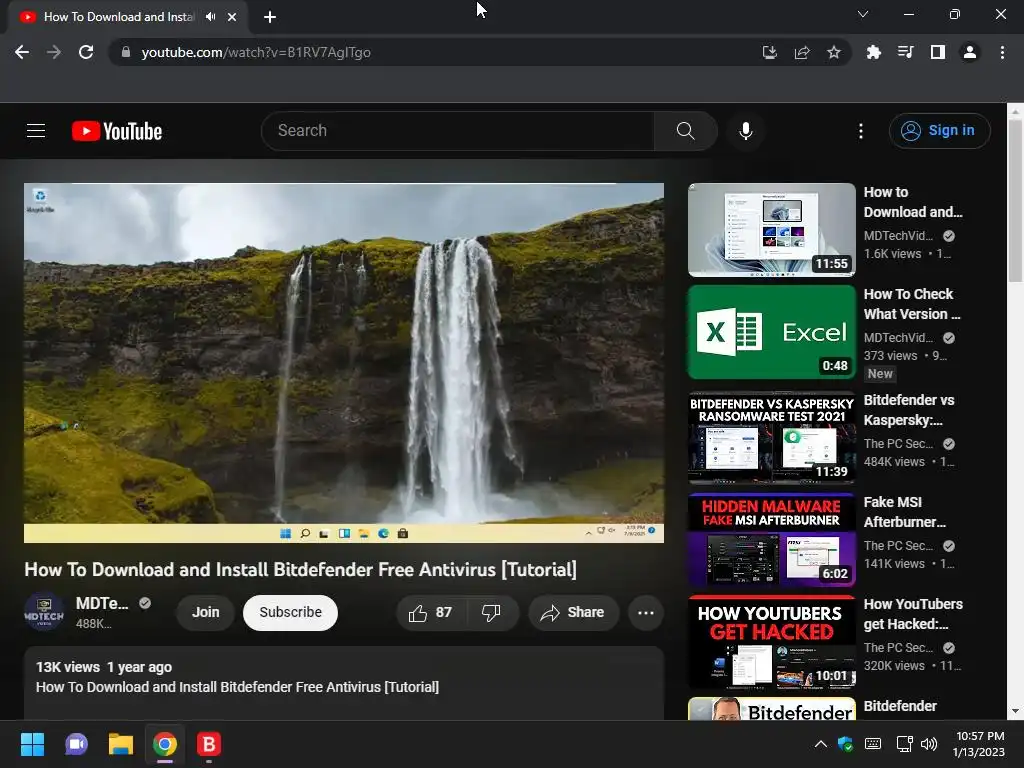
Task: Open media controls in Chrome toolbar
Action: (x=906, y=52)
